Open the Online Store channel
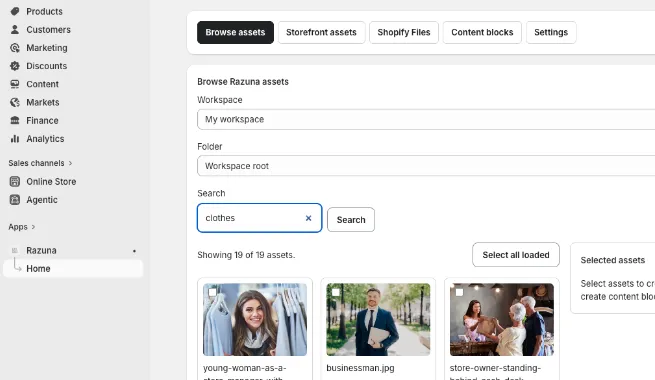The width and height of the screenshot is (655, 380). 51,182
